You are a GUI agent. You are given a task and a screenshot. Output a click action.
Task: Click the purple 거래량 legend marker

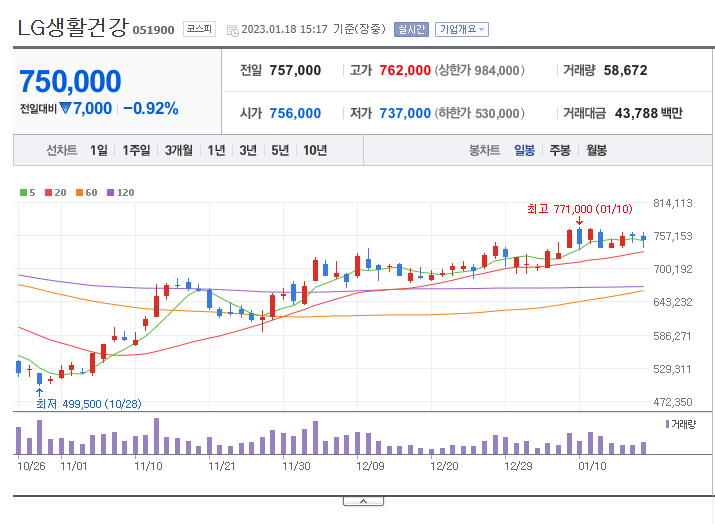[x=668, y=424]
